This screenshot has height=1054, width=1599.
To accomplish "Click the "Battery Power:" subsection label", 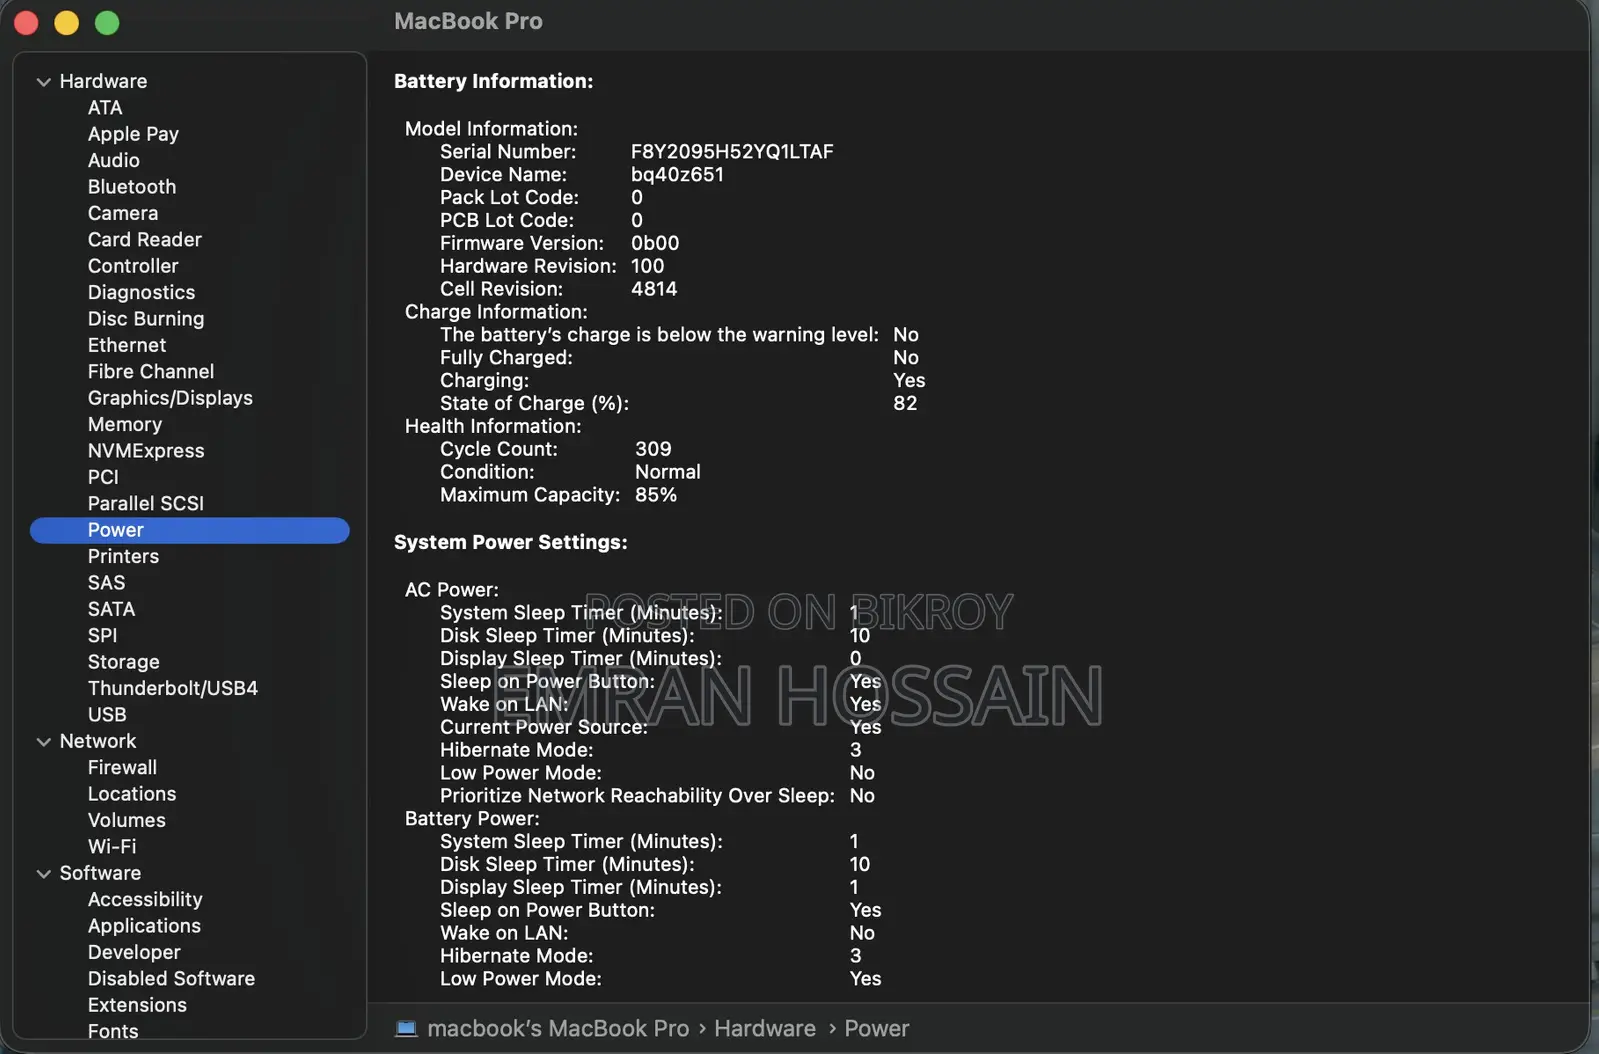I will pos(472,819).
